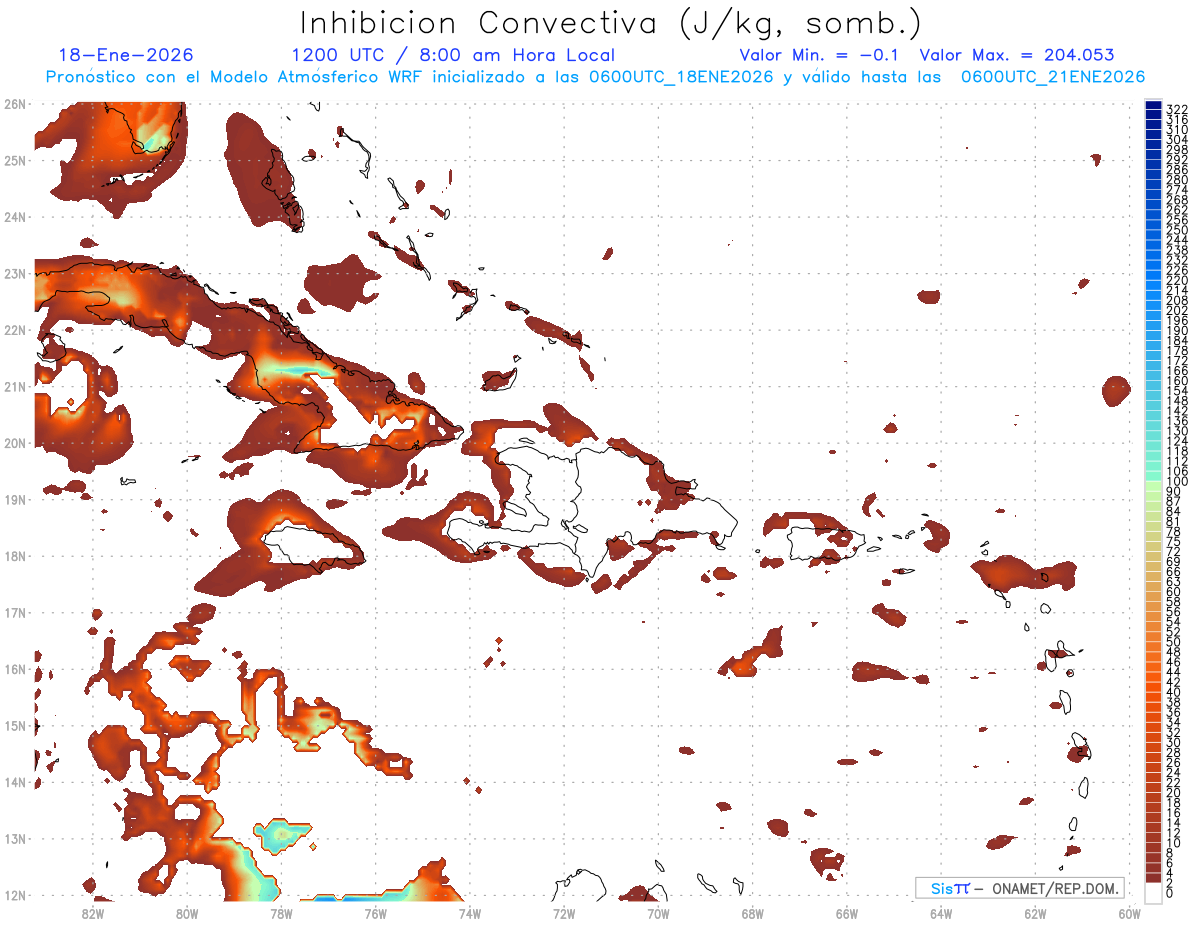Click the colorbar value label 202
The image size is (1200, 927).
coord(1177,310)
